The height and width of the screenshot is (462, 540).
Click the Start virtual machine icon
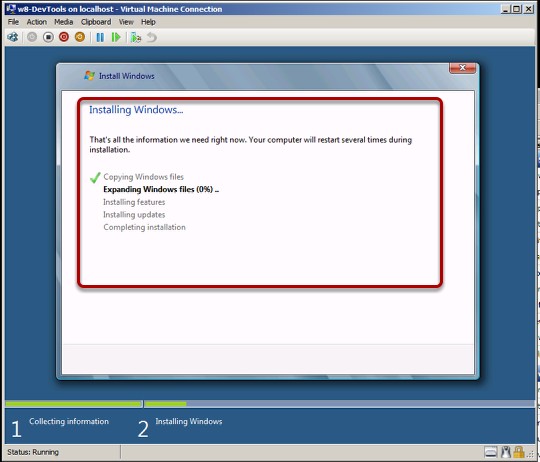[x=32, y=37]
